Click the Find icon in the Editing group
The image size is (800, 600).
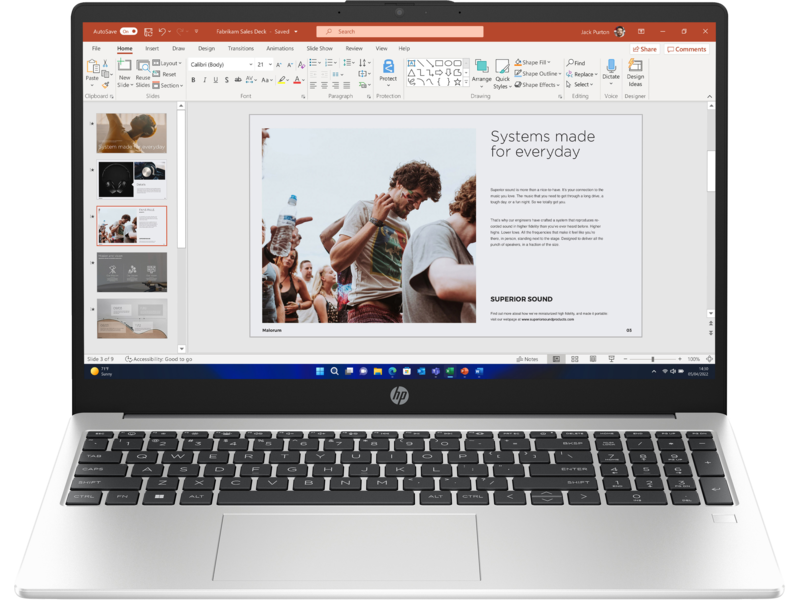tap(571, 62)
